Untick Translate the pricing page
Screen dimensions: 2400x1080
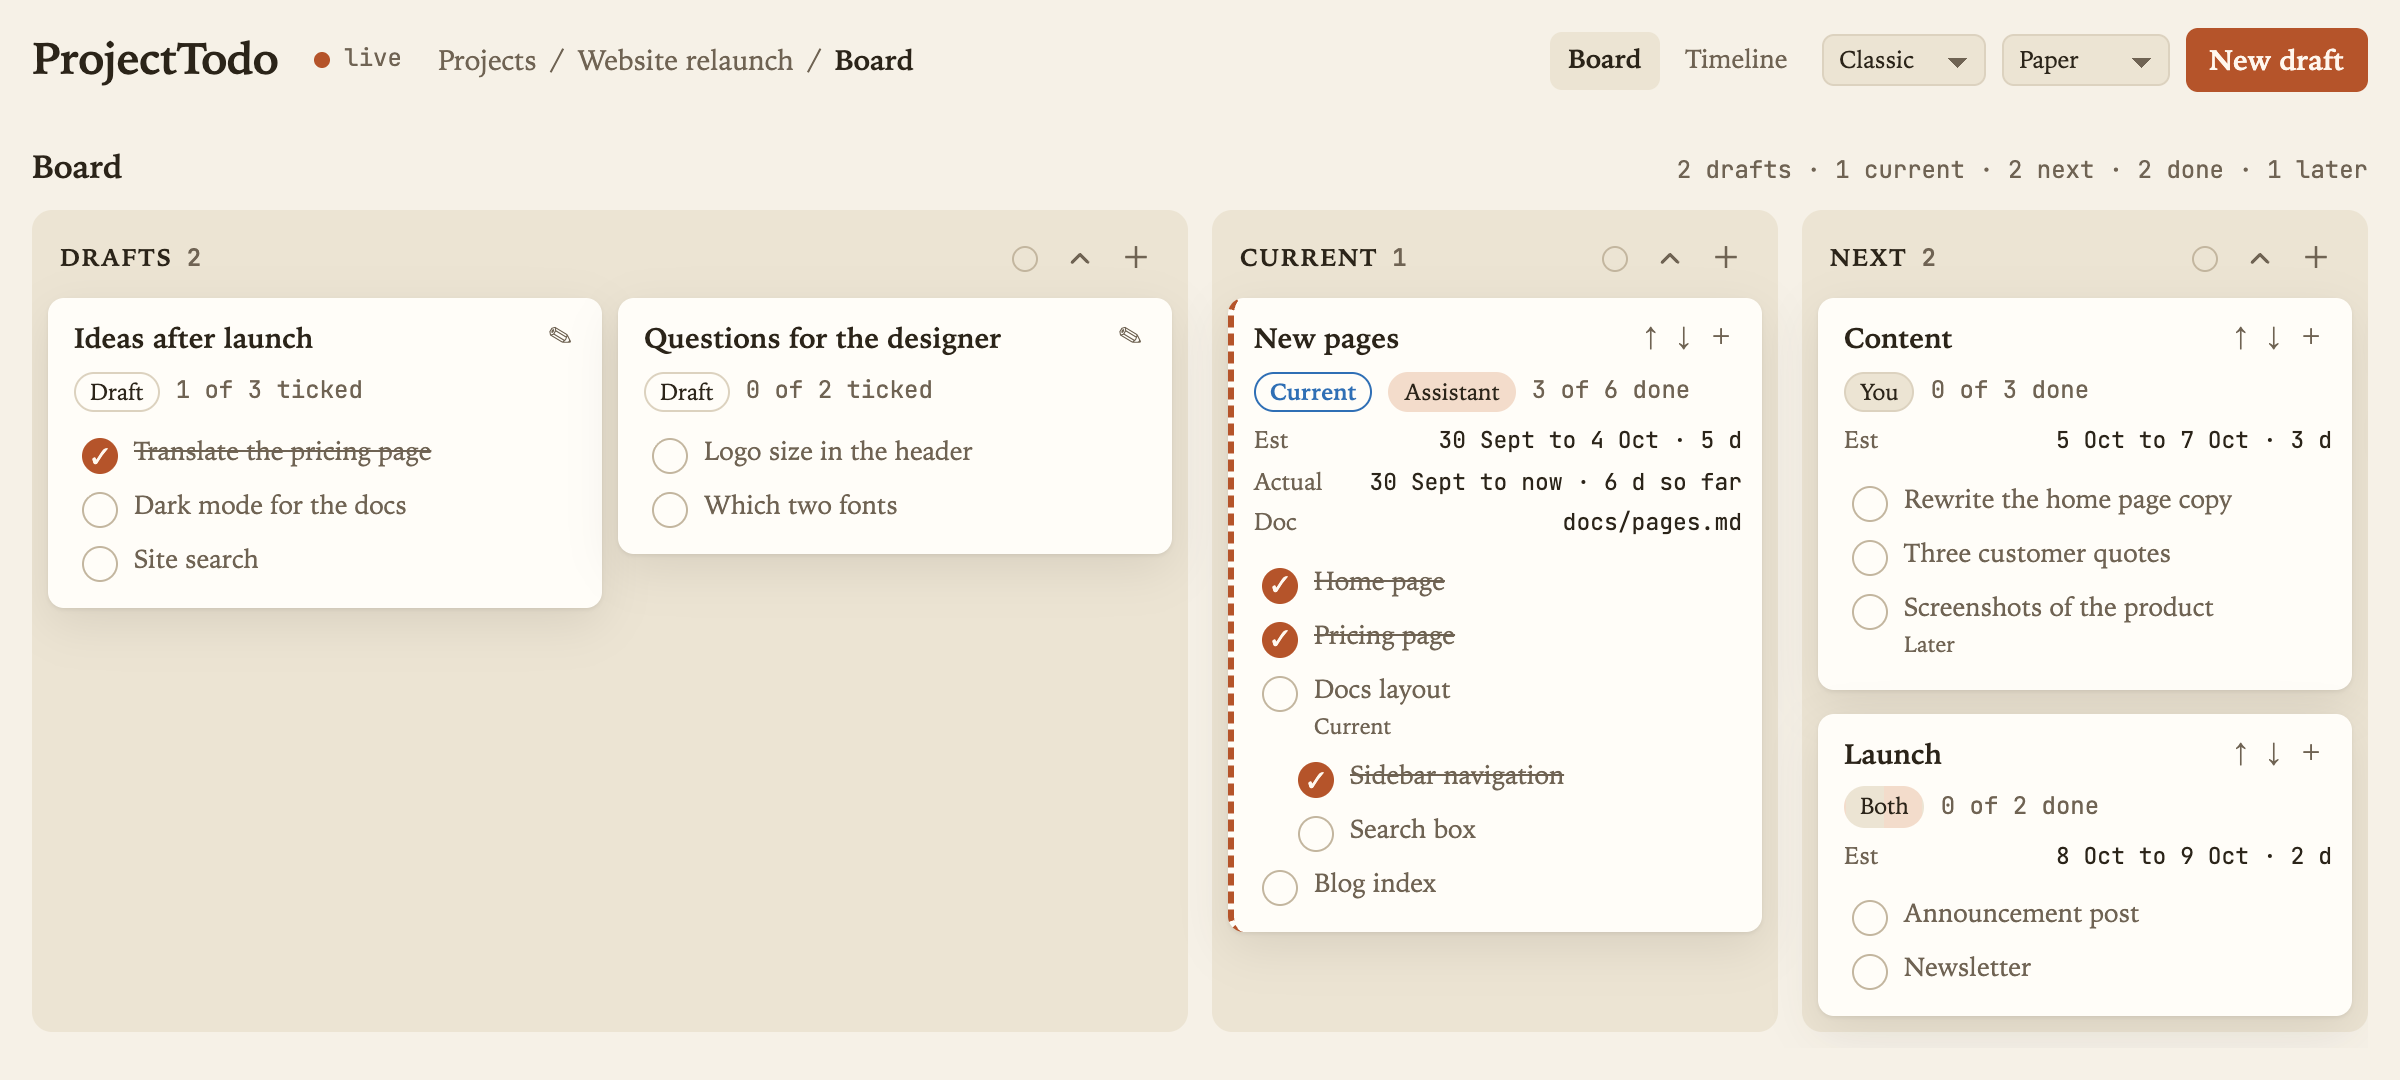pyautogui.click(x=100, y=455)
